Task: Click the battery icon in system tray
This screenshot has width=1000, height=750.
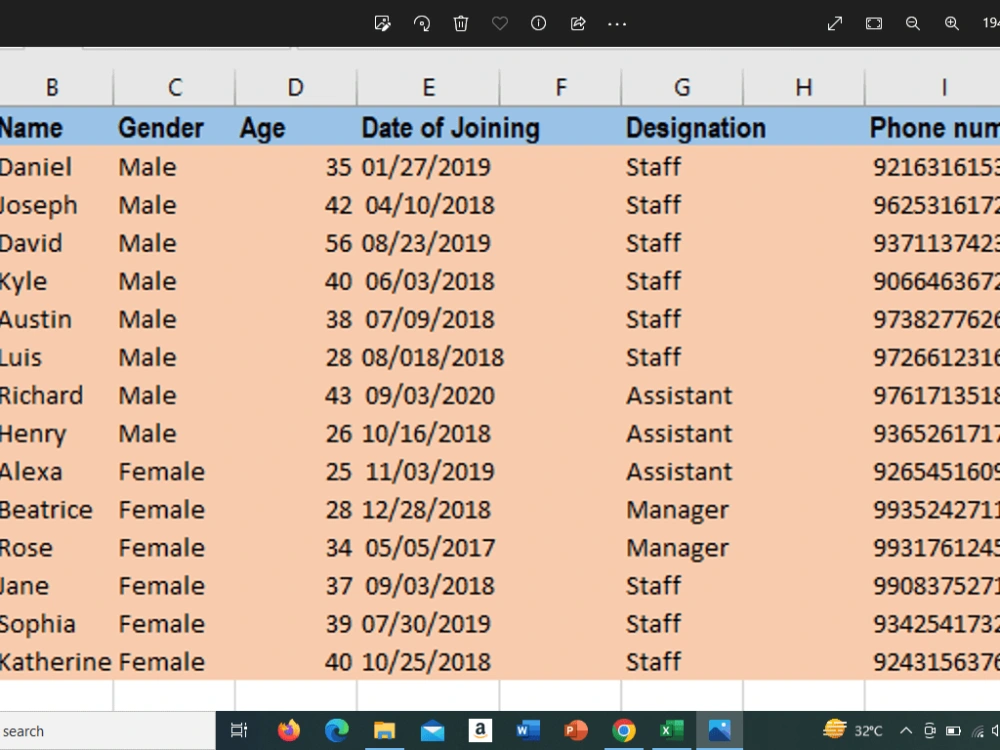Action: pyautogui.click(x=953, y=731)
